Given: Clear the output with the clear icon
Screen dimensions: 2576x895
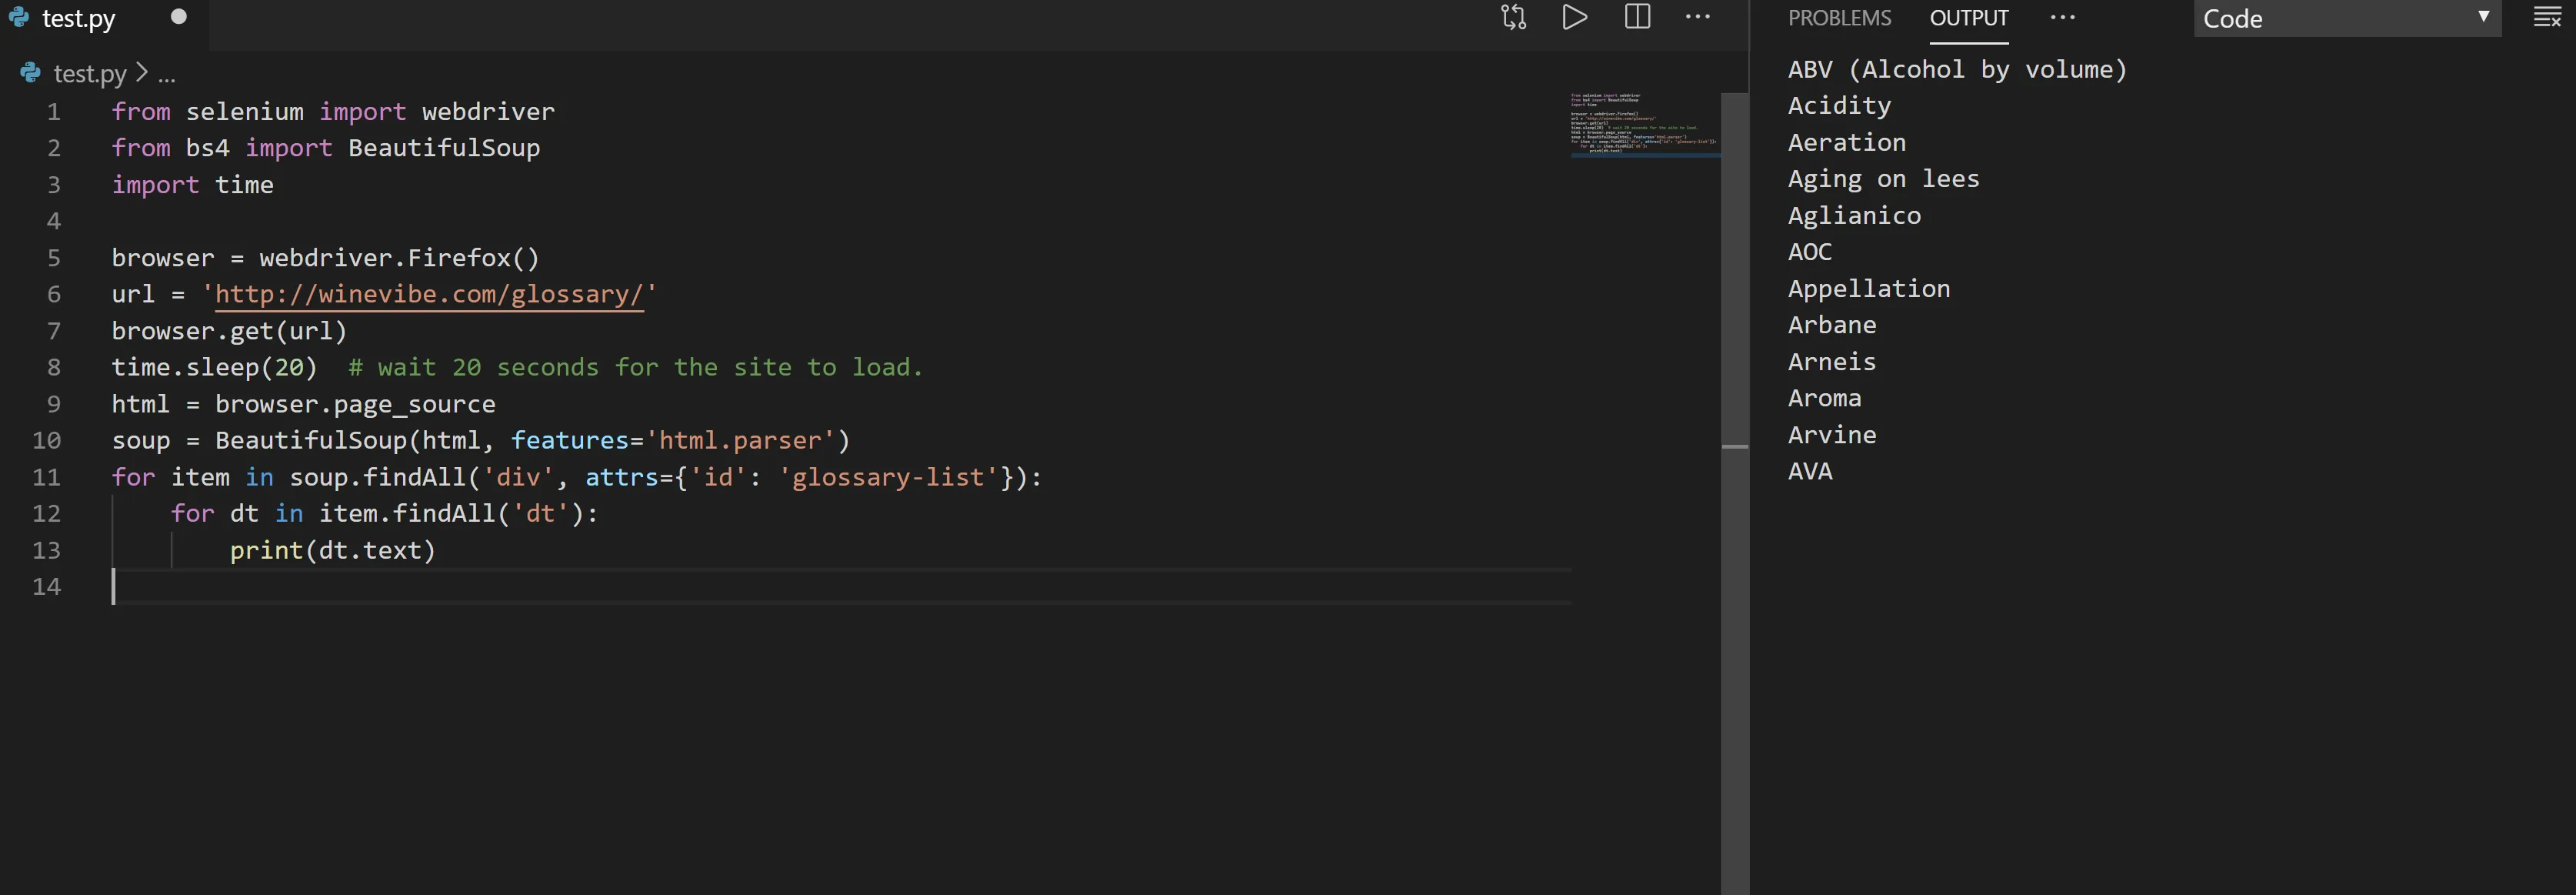Looking at the screenshot, I should pos(2547,17).
